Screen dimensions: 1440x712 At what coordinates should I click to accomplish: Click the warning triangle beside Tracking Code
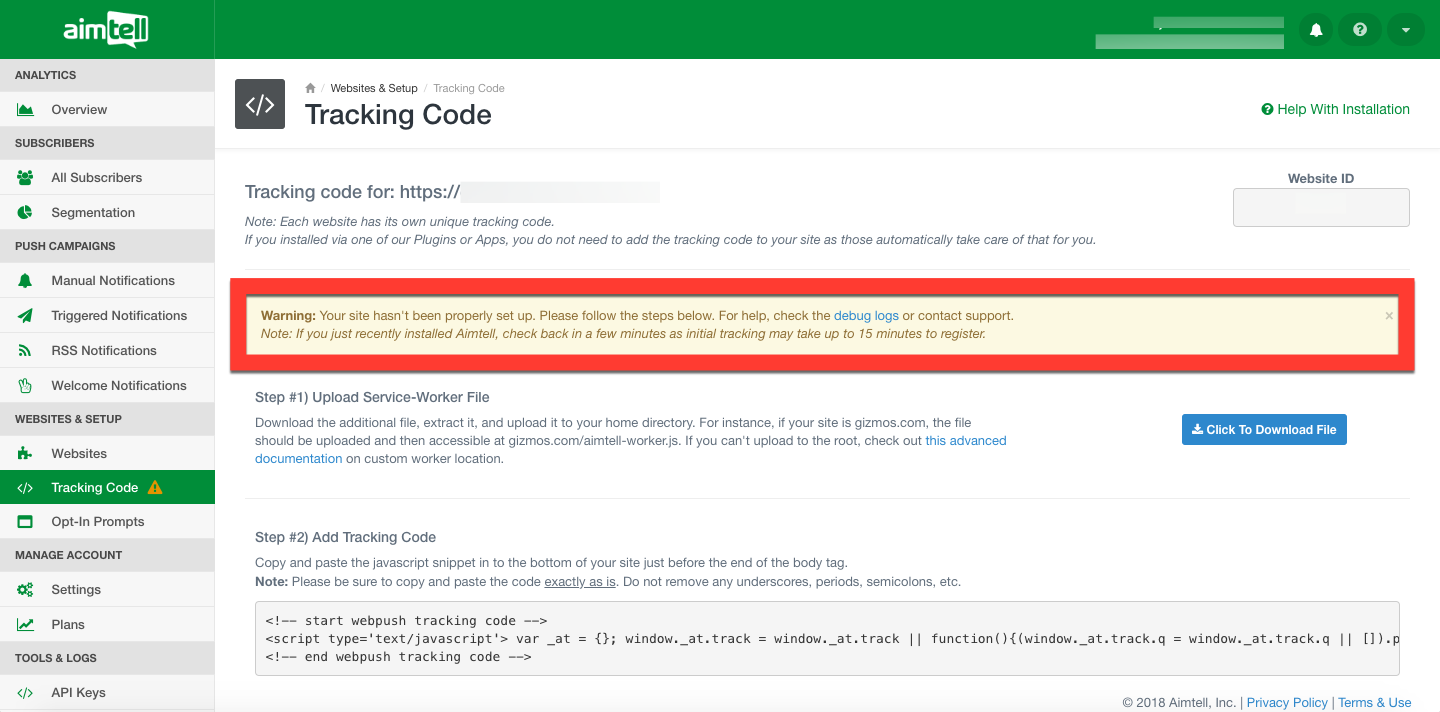point(155,488)
